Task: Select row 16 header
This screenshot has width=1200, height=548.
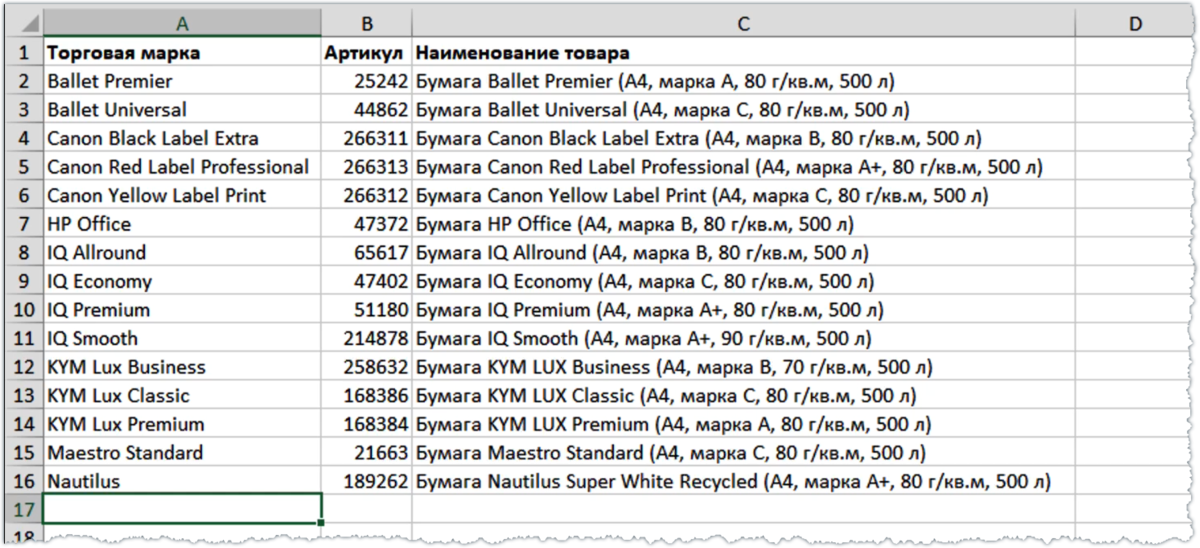Action: click(25, 481)
